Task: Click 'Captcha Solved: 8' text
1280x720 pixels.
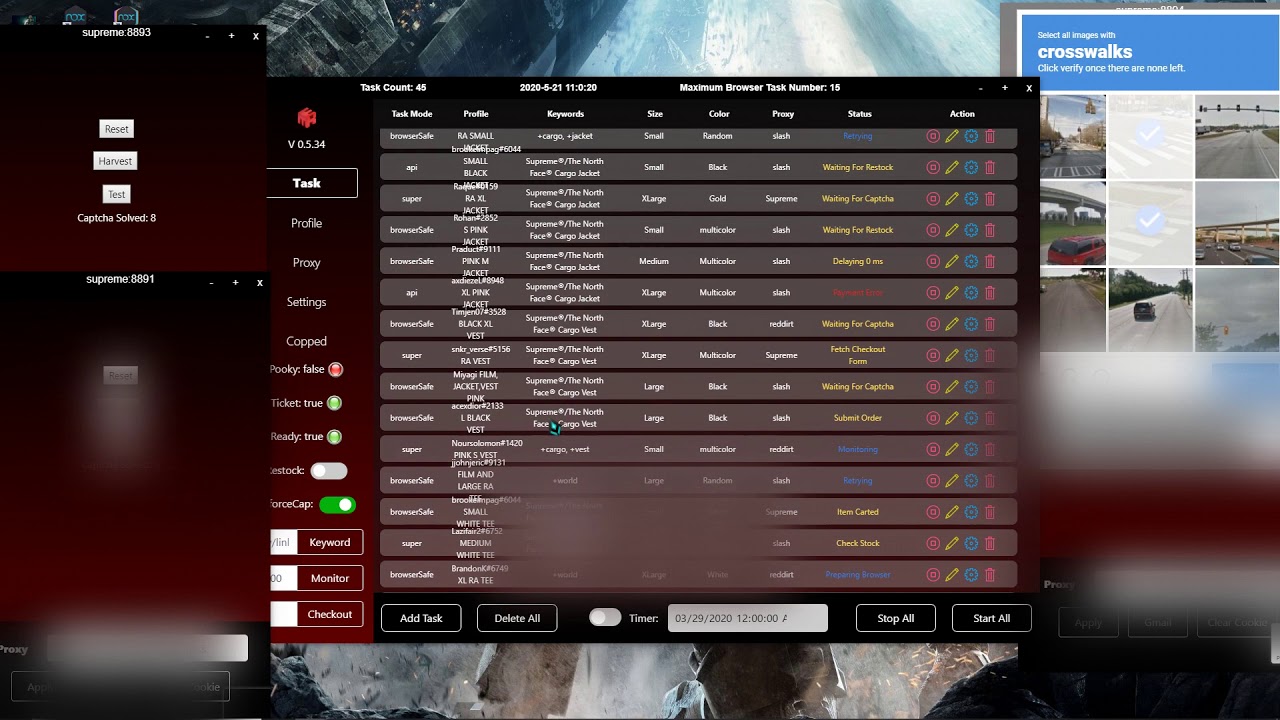Action: click(x=117, y=218)
